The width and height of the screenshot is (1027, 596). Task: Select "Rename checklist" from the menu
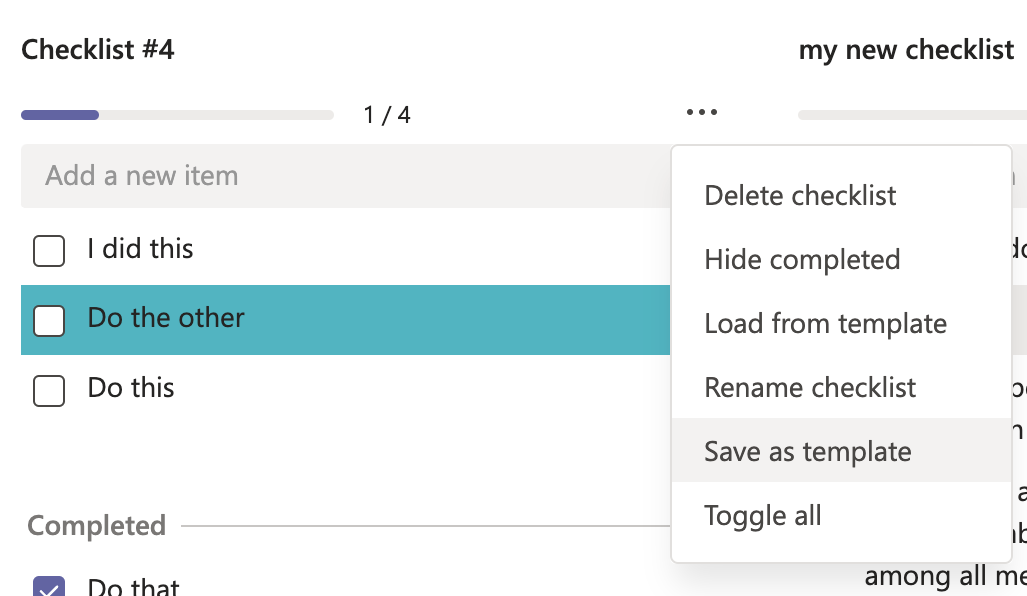810,387
